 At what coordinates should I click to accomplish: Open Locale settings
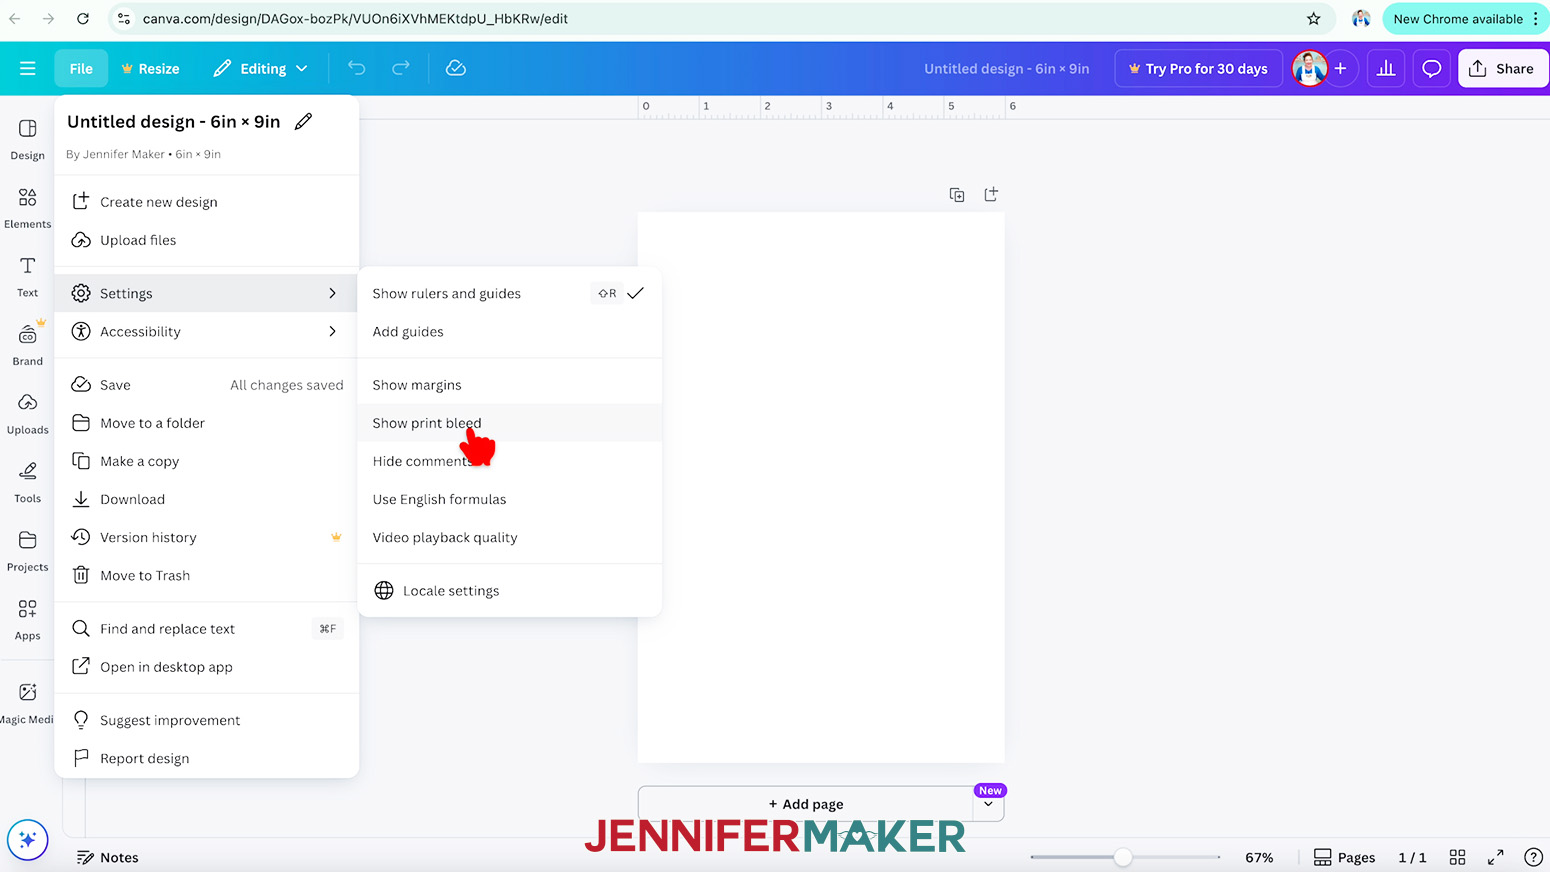pyautogui.click(x=509, y=591)
